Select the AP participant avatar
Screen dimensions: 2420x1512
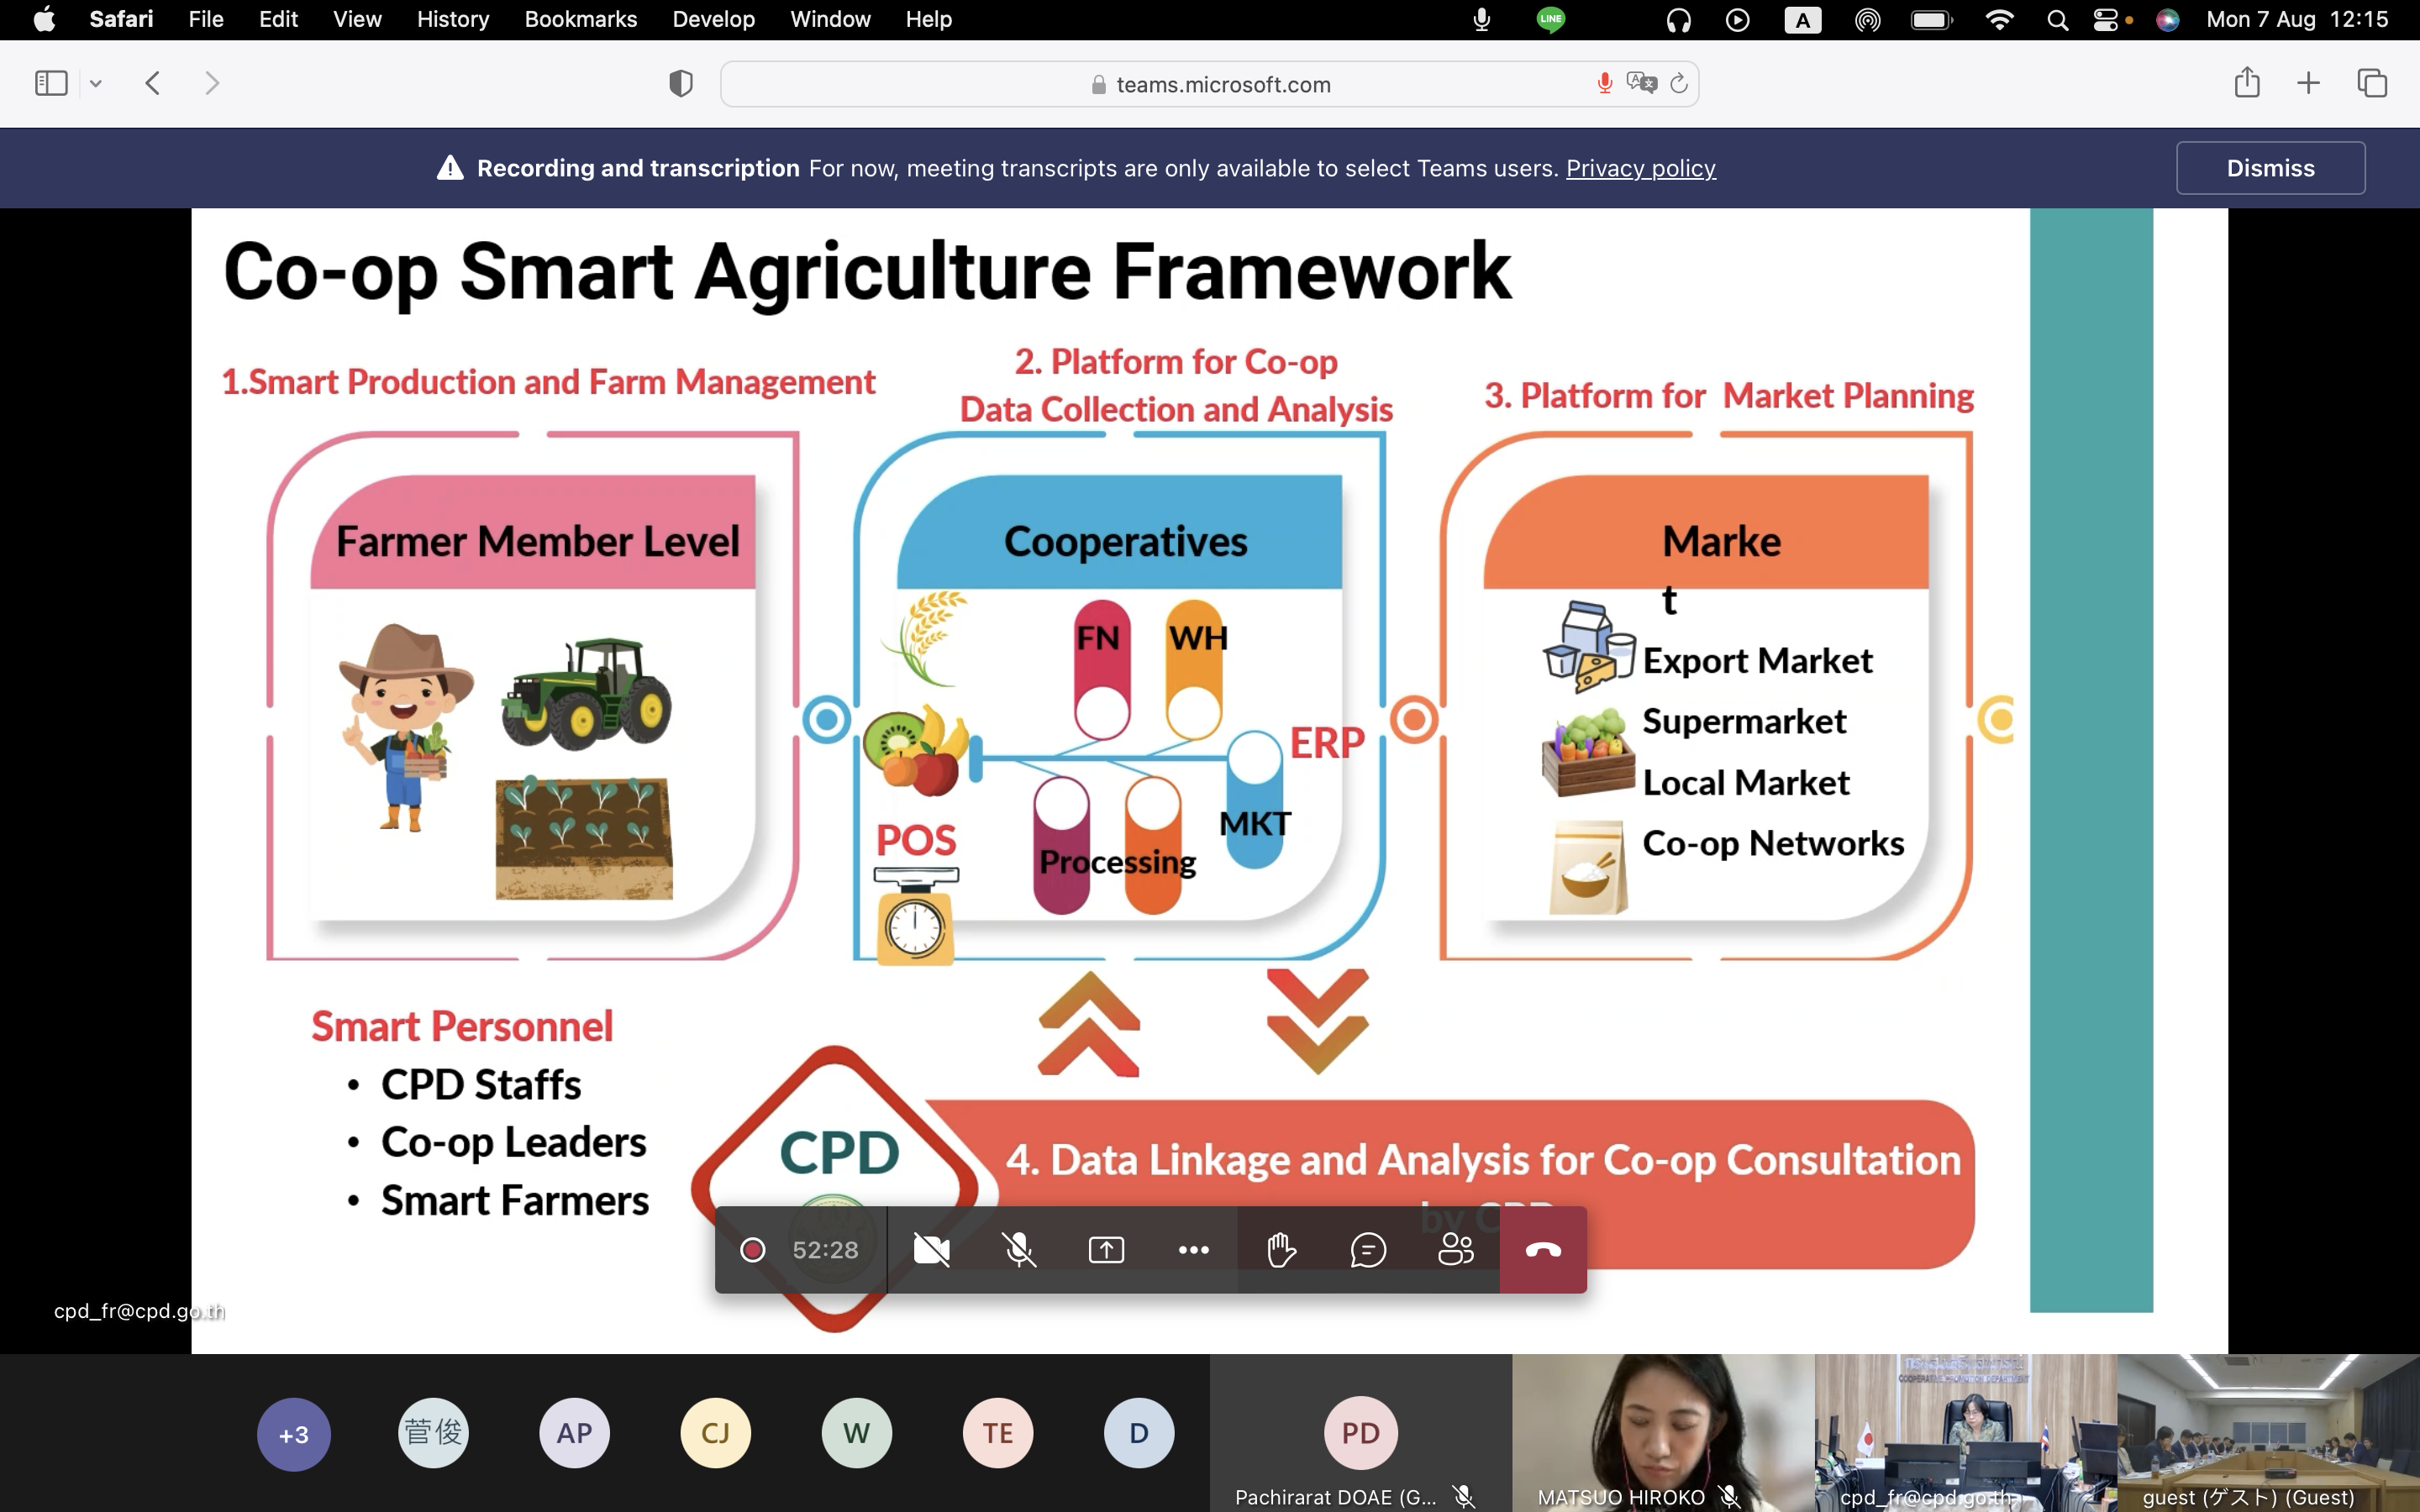(575, 1433)
